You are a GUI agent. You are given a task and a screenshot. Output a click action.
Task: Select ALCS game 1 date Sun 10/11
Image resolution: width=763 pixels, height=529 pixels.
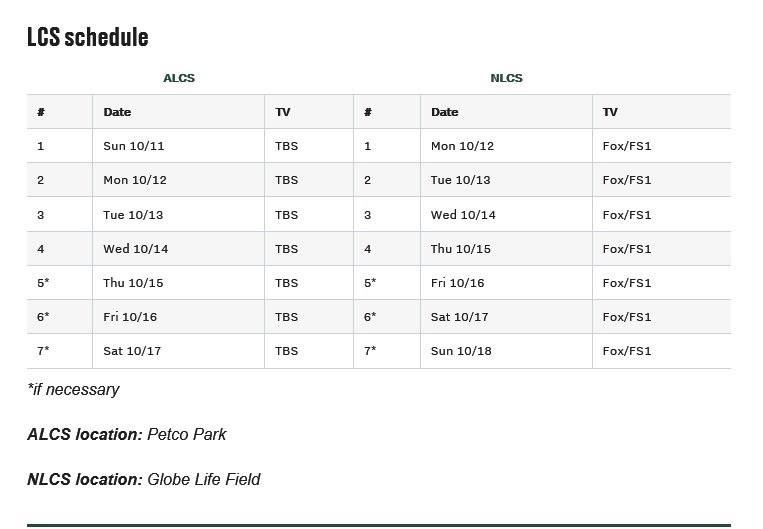[133, 146]
